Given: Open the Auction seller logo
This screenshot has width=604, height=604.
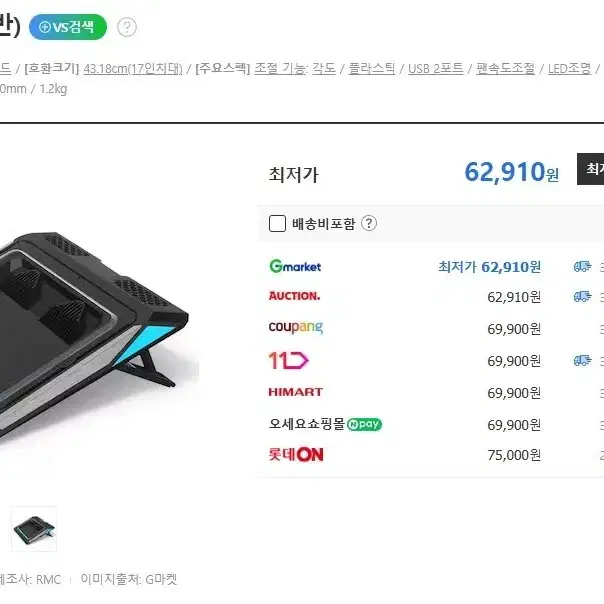Looking at the screenshot, I should point(294,296).
